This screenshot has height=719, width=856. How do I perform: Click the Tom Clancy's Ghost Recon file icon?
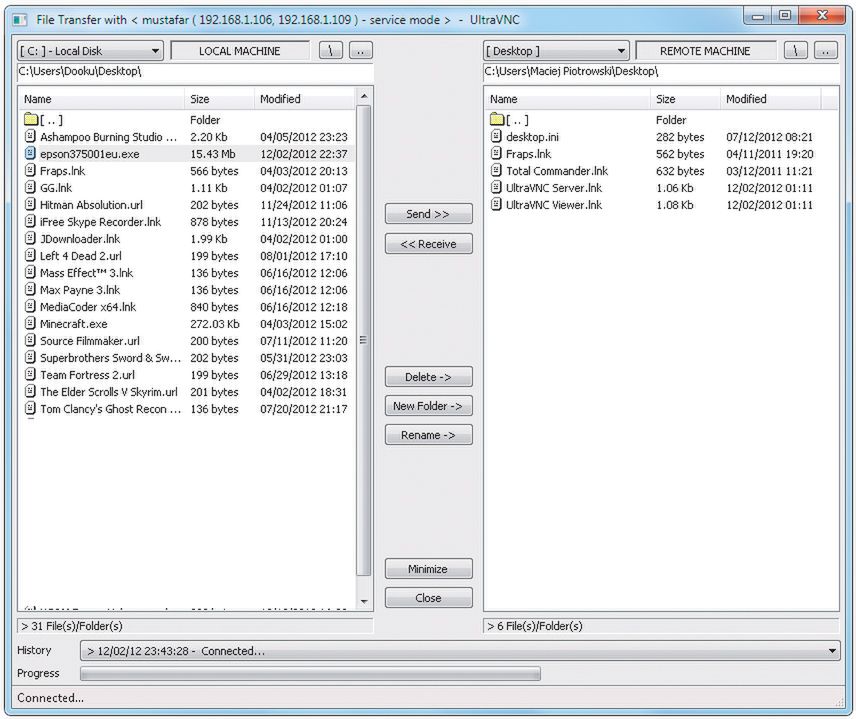pos(31,408)
